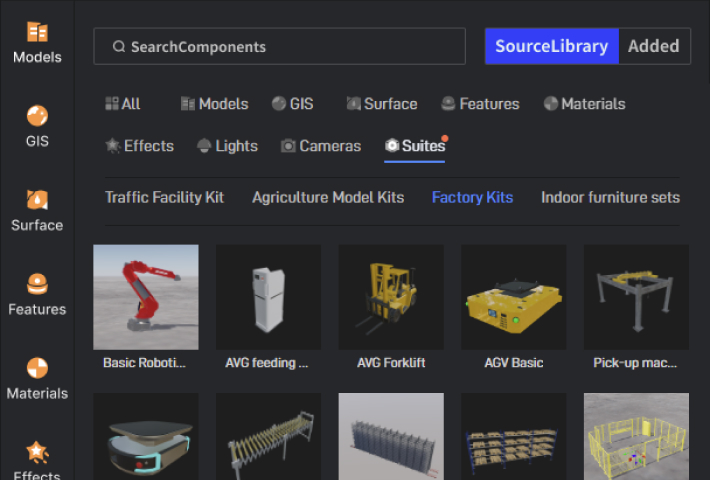This screenshot has width=710, height=480.
Task: Select the pallet shelving rack thumbnail
Action: pyautogui.click(x=513, y=437)
